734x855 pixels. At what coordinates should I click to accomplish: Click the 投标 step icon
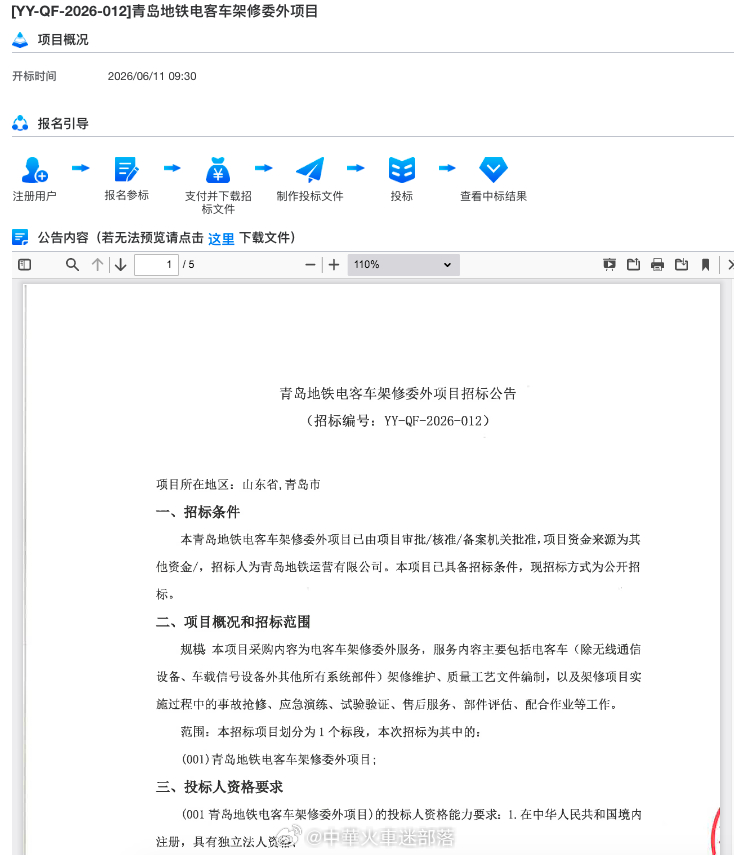pyautogui.click(x=402, y=170)
